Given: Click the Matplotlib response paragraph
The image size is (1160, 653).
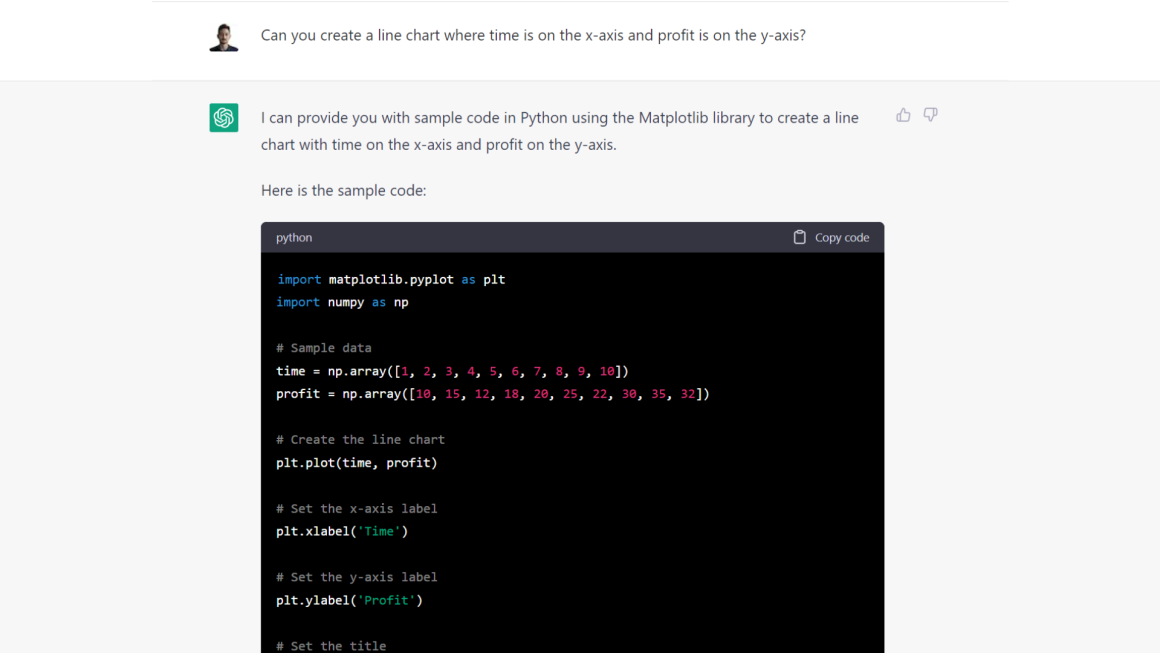Looking at the screenshot, I should pyautogui.click(x=559, y=131).
